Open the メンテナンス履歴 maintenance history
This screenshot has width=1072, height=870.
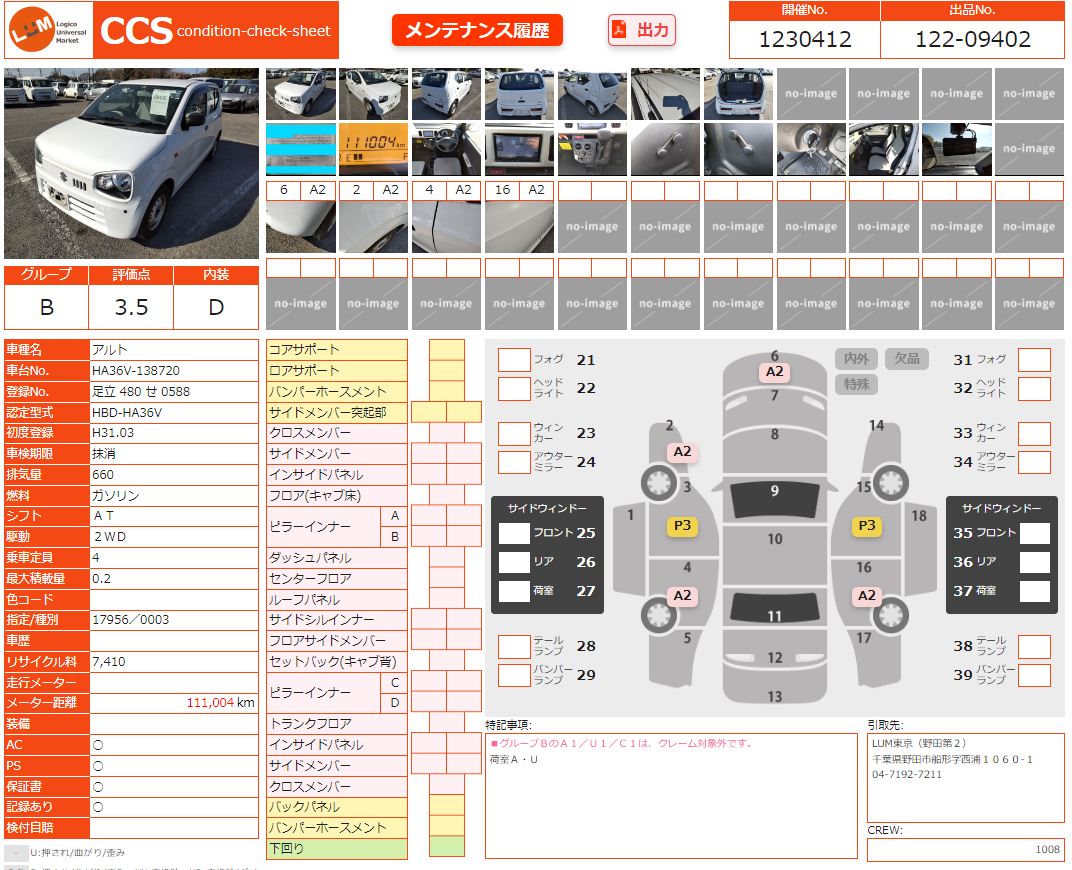point(477,30)
